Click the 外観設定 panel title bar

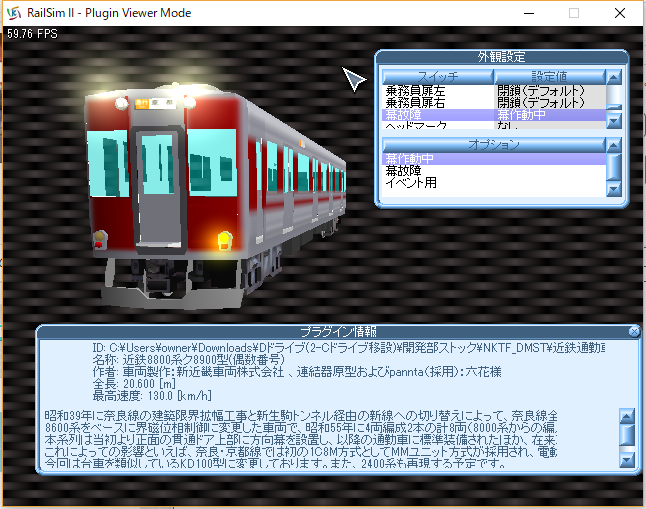click(x=501, y=57)
